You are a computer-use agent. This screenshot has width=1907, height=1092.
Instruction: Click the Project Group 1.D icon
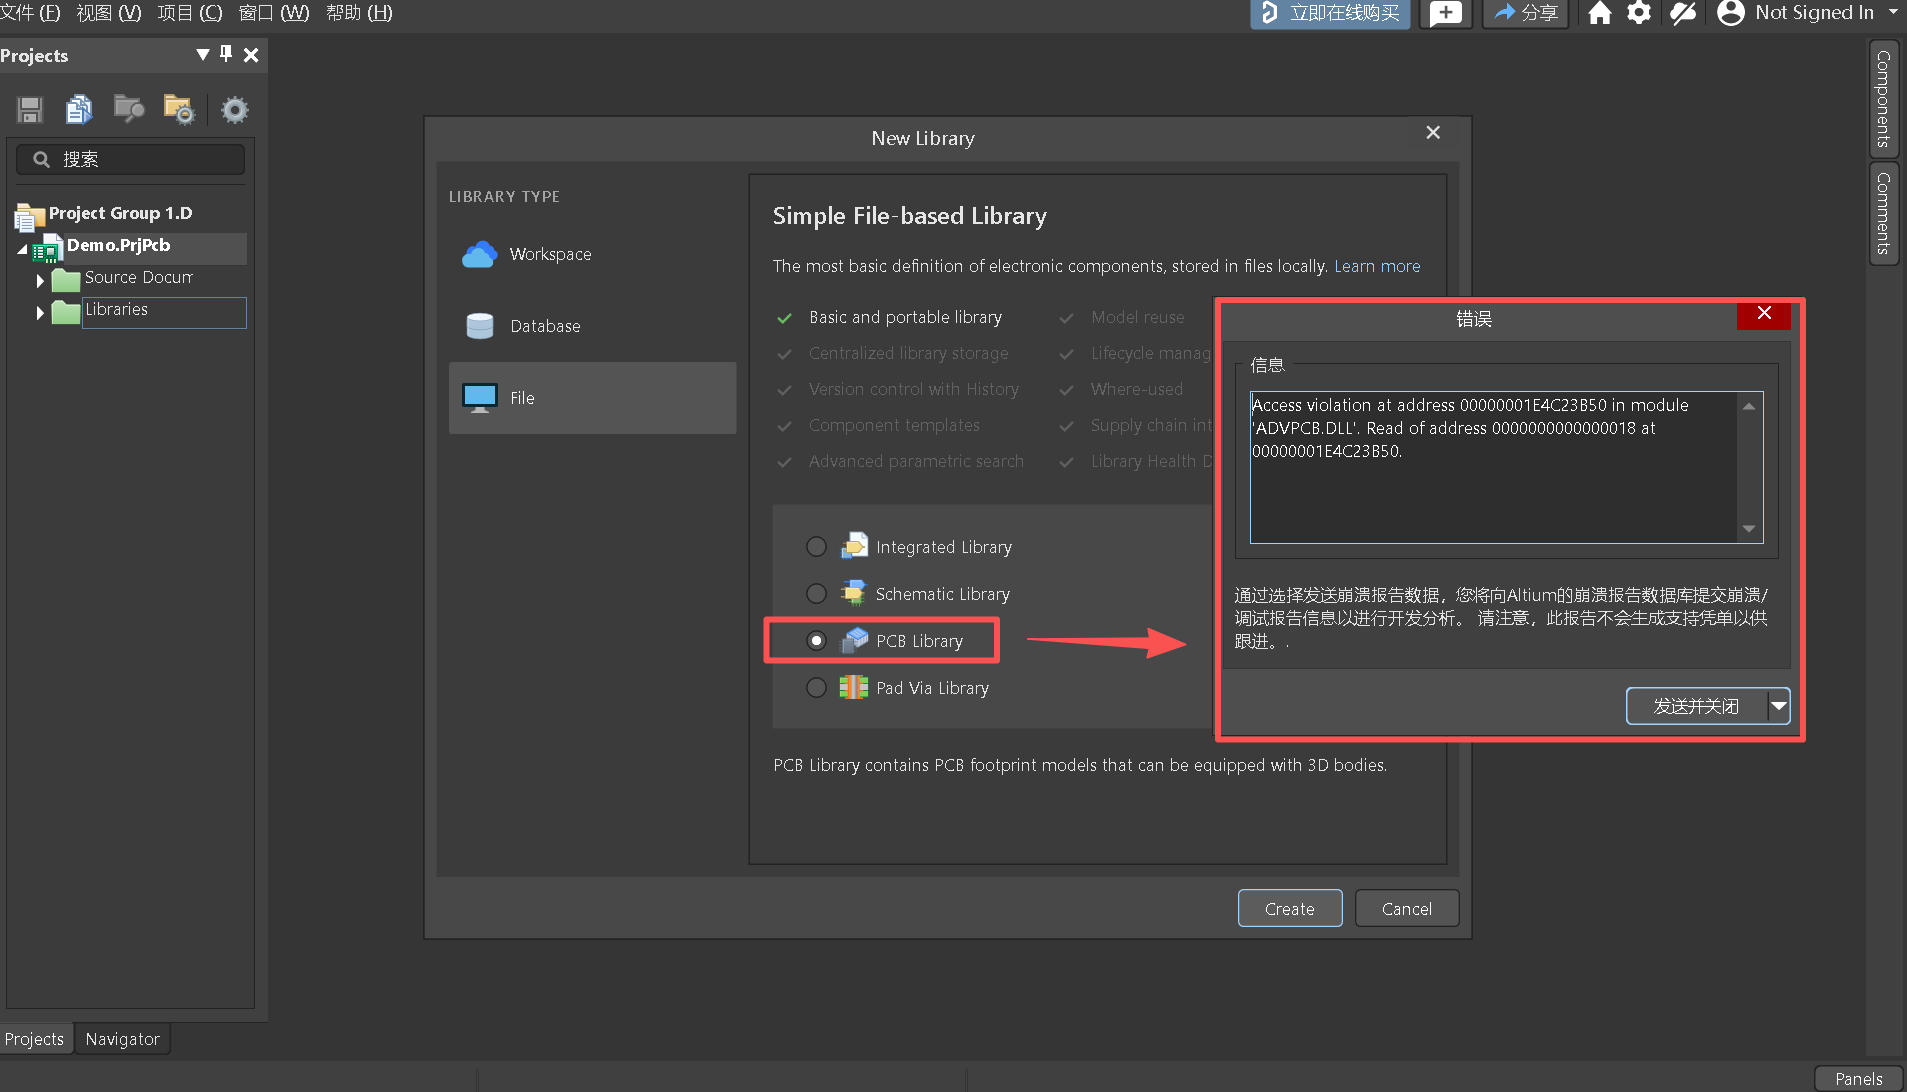coord(29,216)
